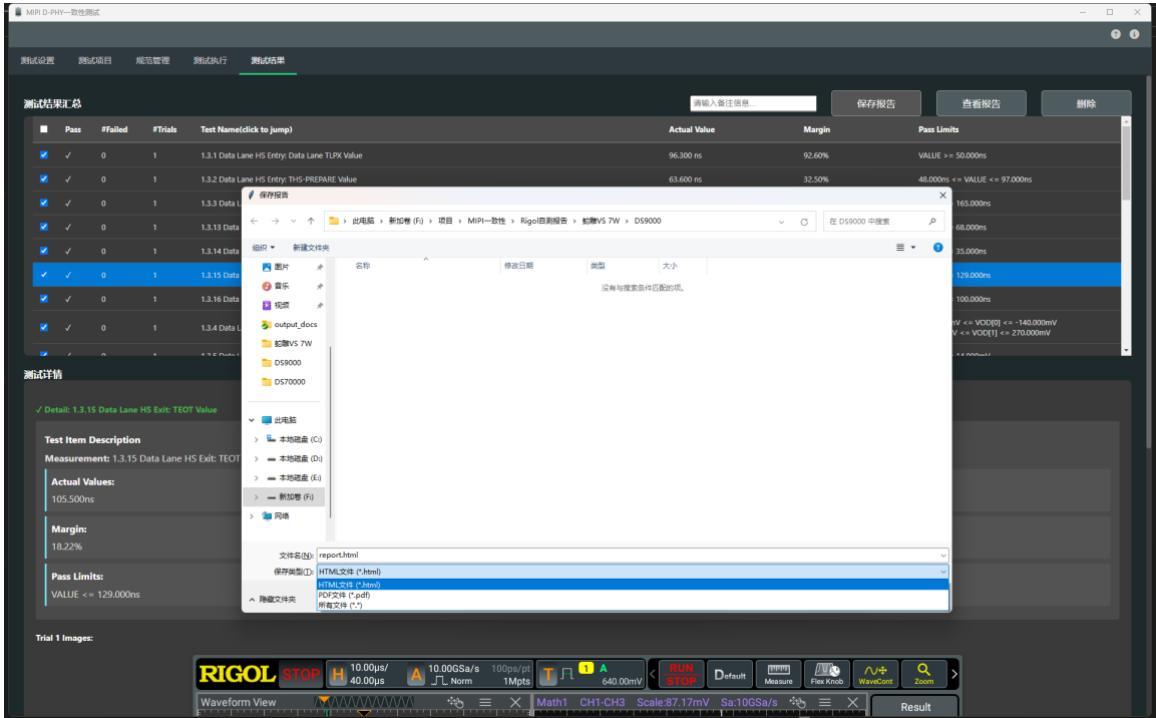This screenshot has height=718, width=1156.
Task: Click the orange A acquisition icon
Action: (416, 675)
